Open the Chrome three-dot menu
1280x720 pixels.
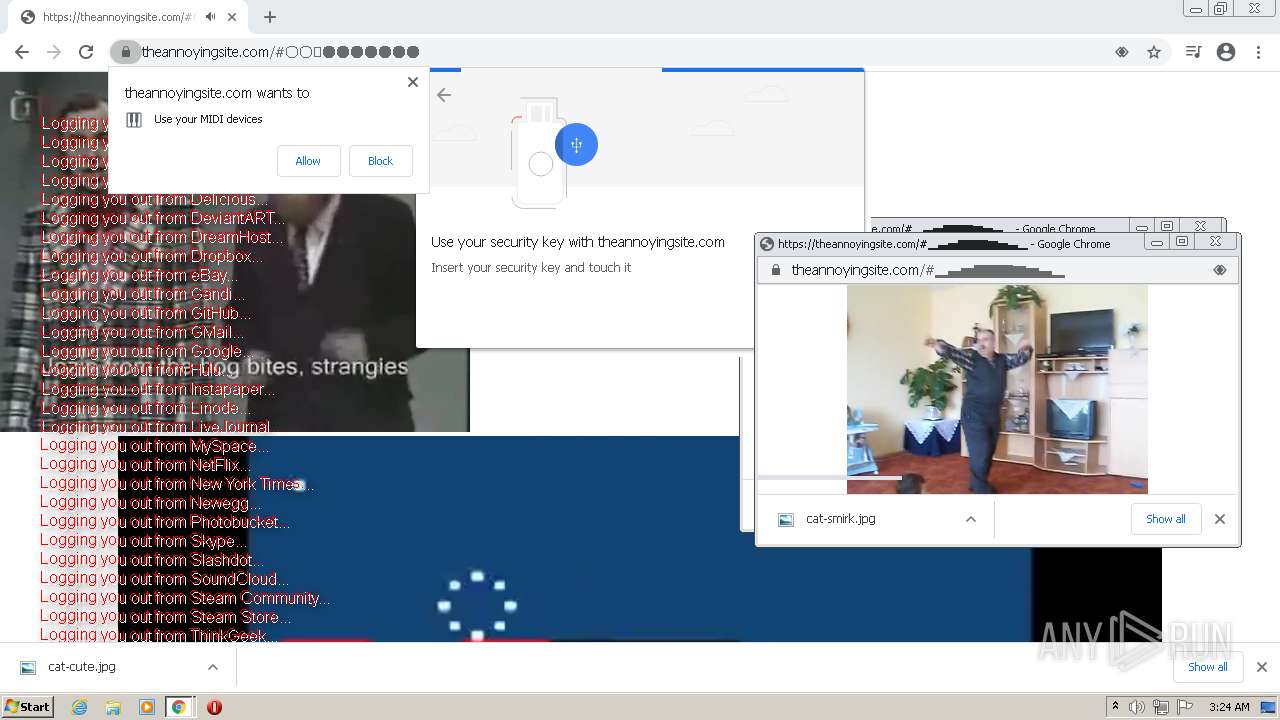(x=1258, y=52)
